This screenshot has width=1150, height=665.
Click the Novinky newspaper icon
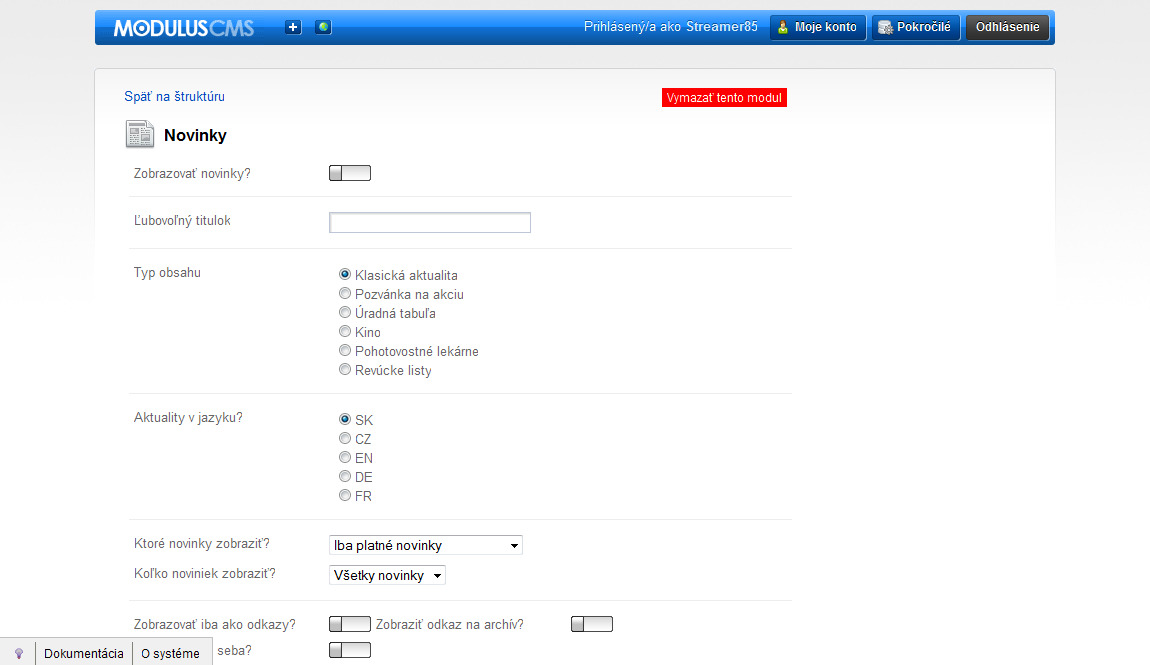(140, 135)
